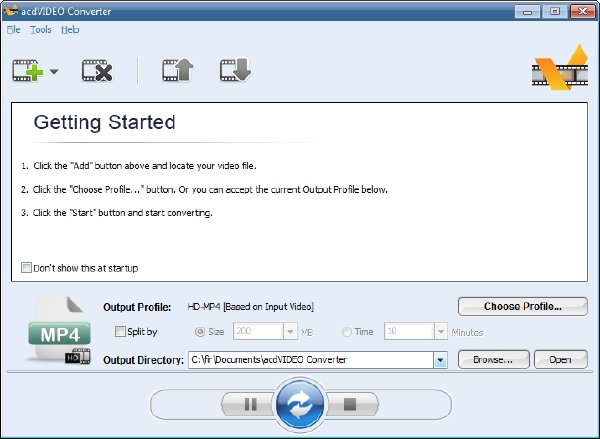Close the acdVIDEO Converter window
This screenshot has height=439, width=600.
(x=582, y=11)
